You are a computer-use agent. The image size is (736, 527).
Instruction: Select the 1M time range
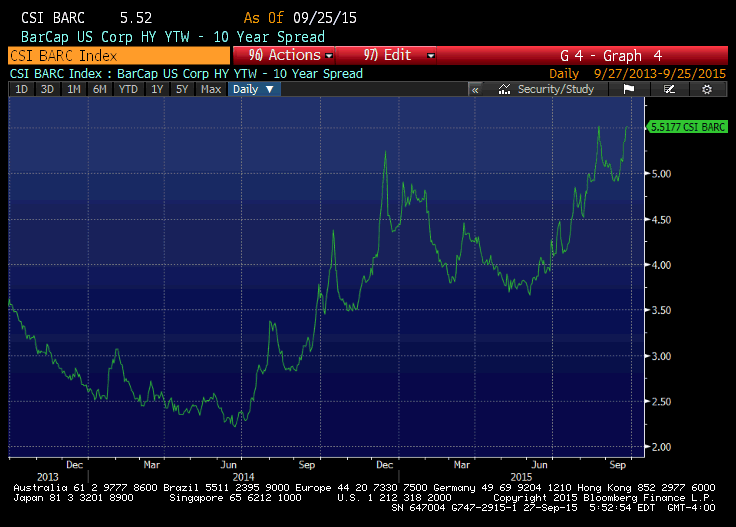(x=74, y=89)
